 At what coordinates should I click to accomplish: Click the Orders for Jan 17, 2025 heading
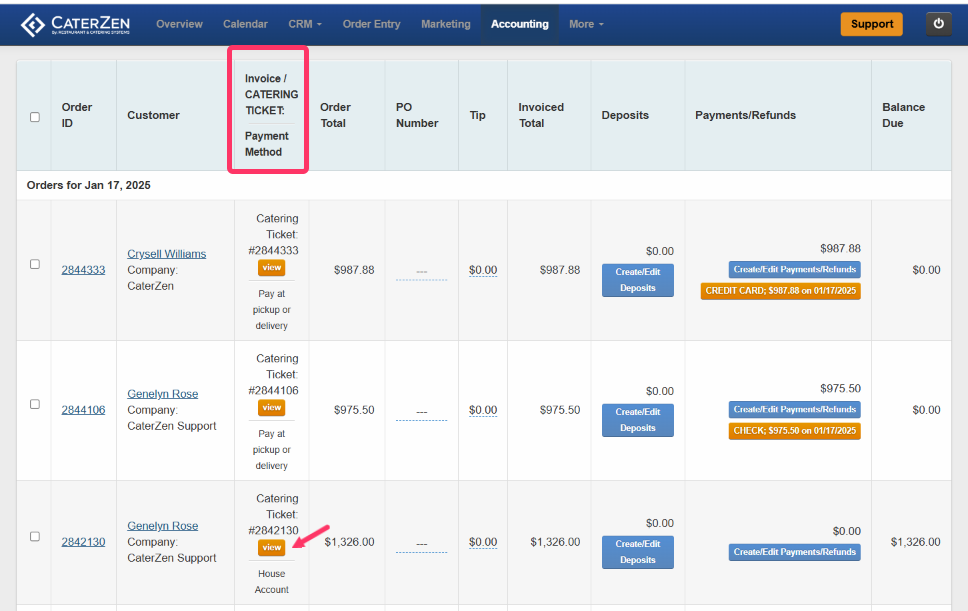click(88, 185)
